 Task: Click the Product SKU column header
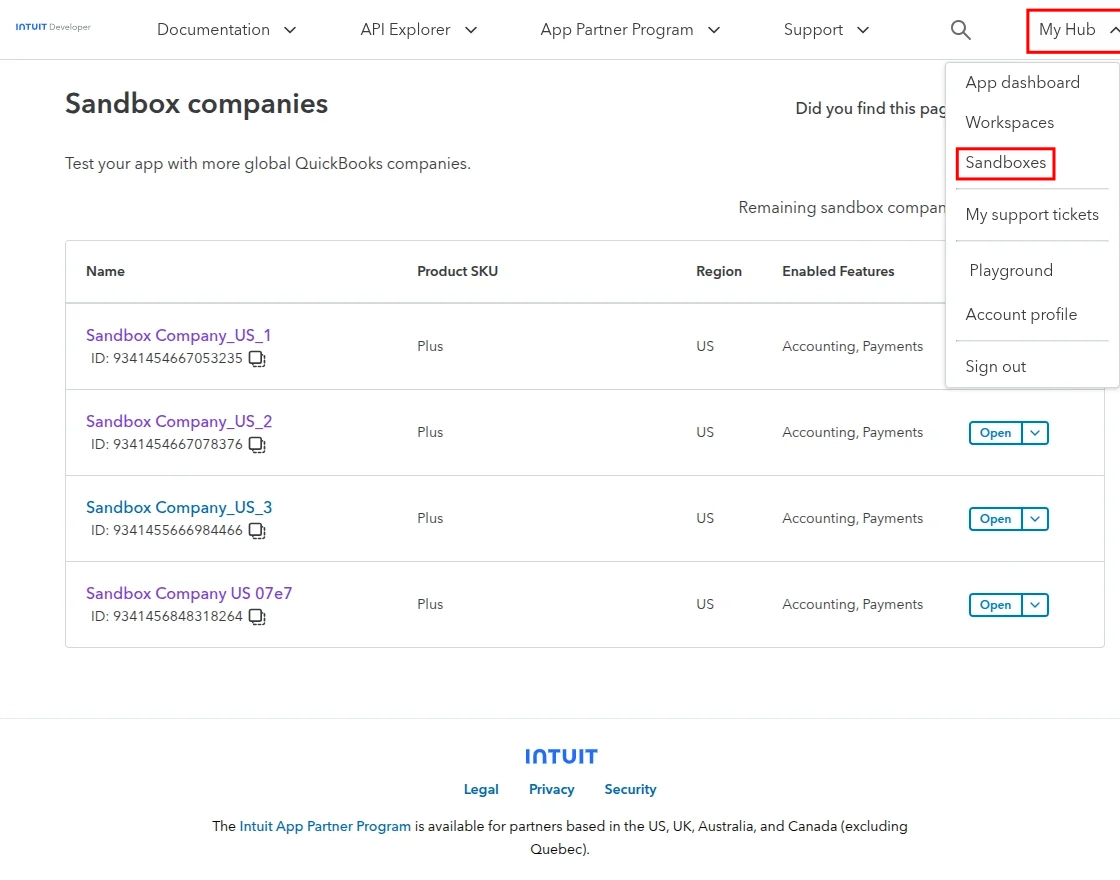pos(457,271)
